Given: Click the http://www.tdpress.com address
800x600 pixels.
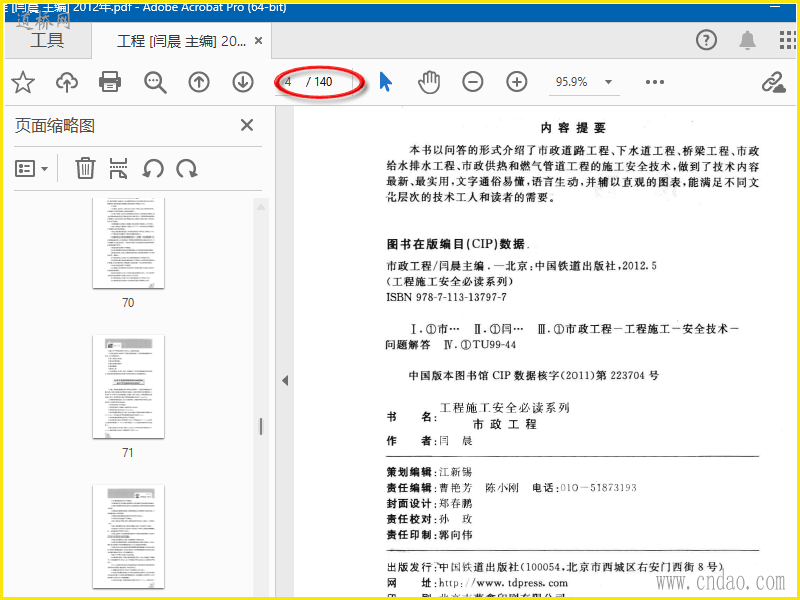Looking at the screenshot, I should click(504, 583).
